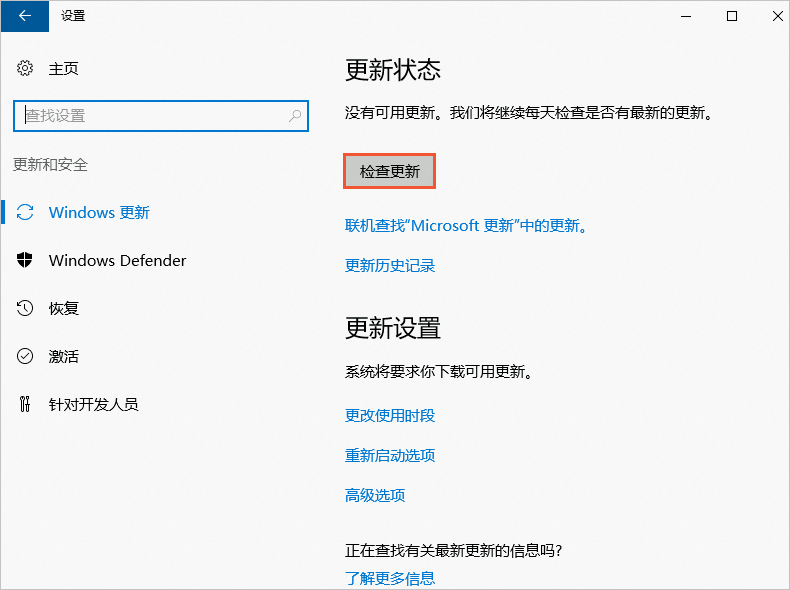Open 联机查找 Microsoft 更新 link
This screenshot has height=590, width=790.
pyautogui.click(x=466, y=226)
